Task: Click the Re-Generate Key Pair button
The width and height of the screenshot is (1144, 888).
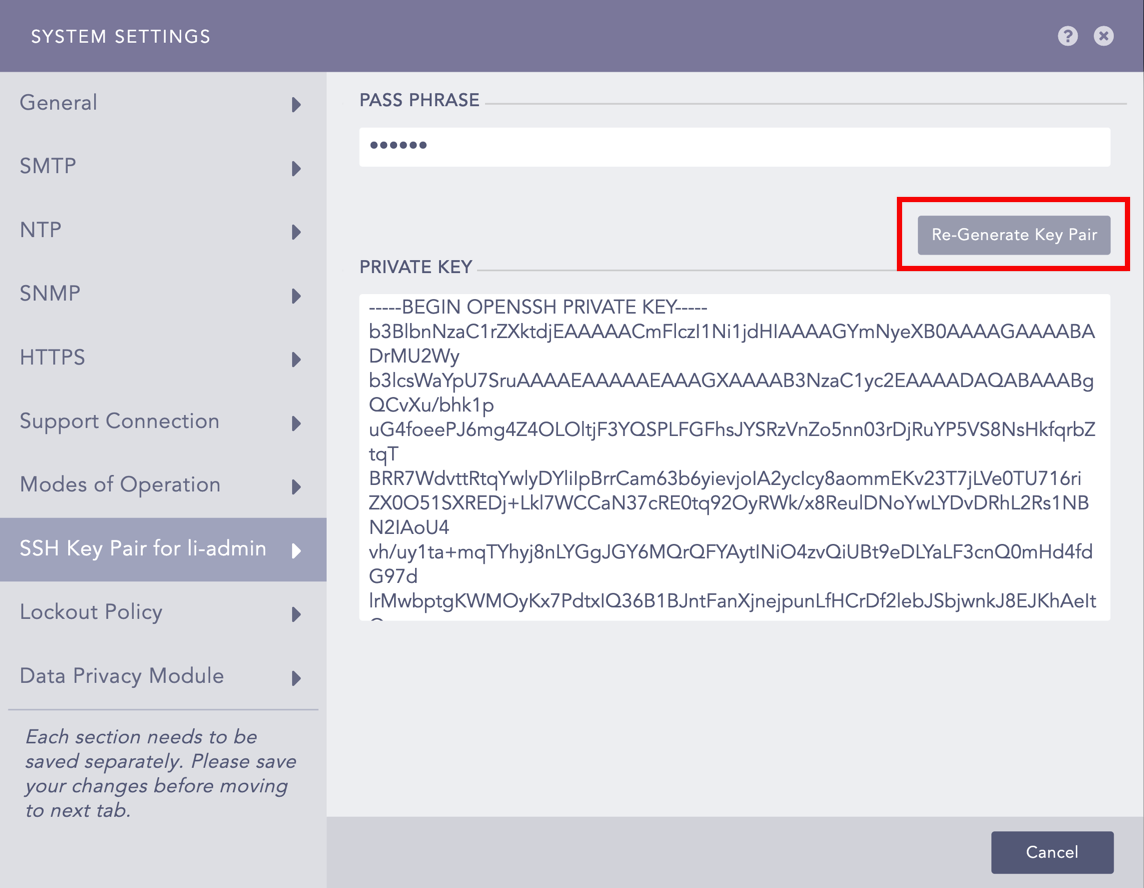Action: (1013, 234)
